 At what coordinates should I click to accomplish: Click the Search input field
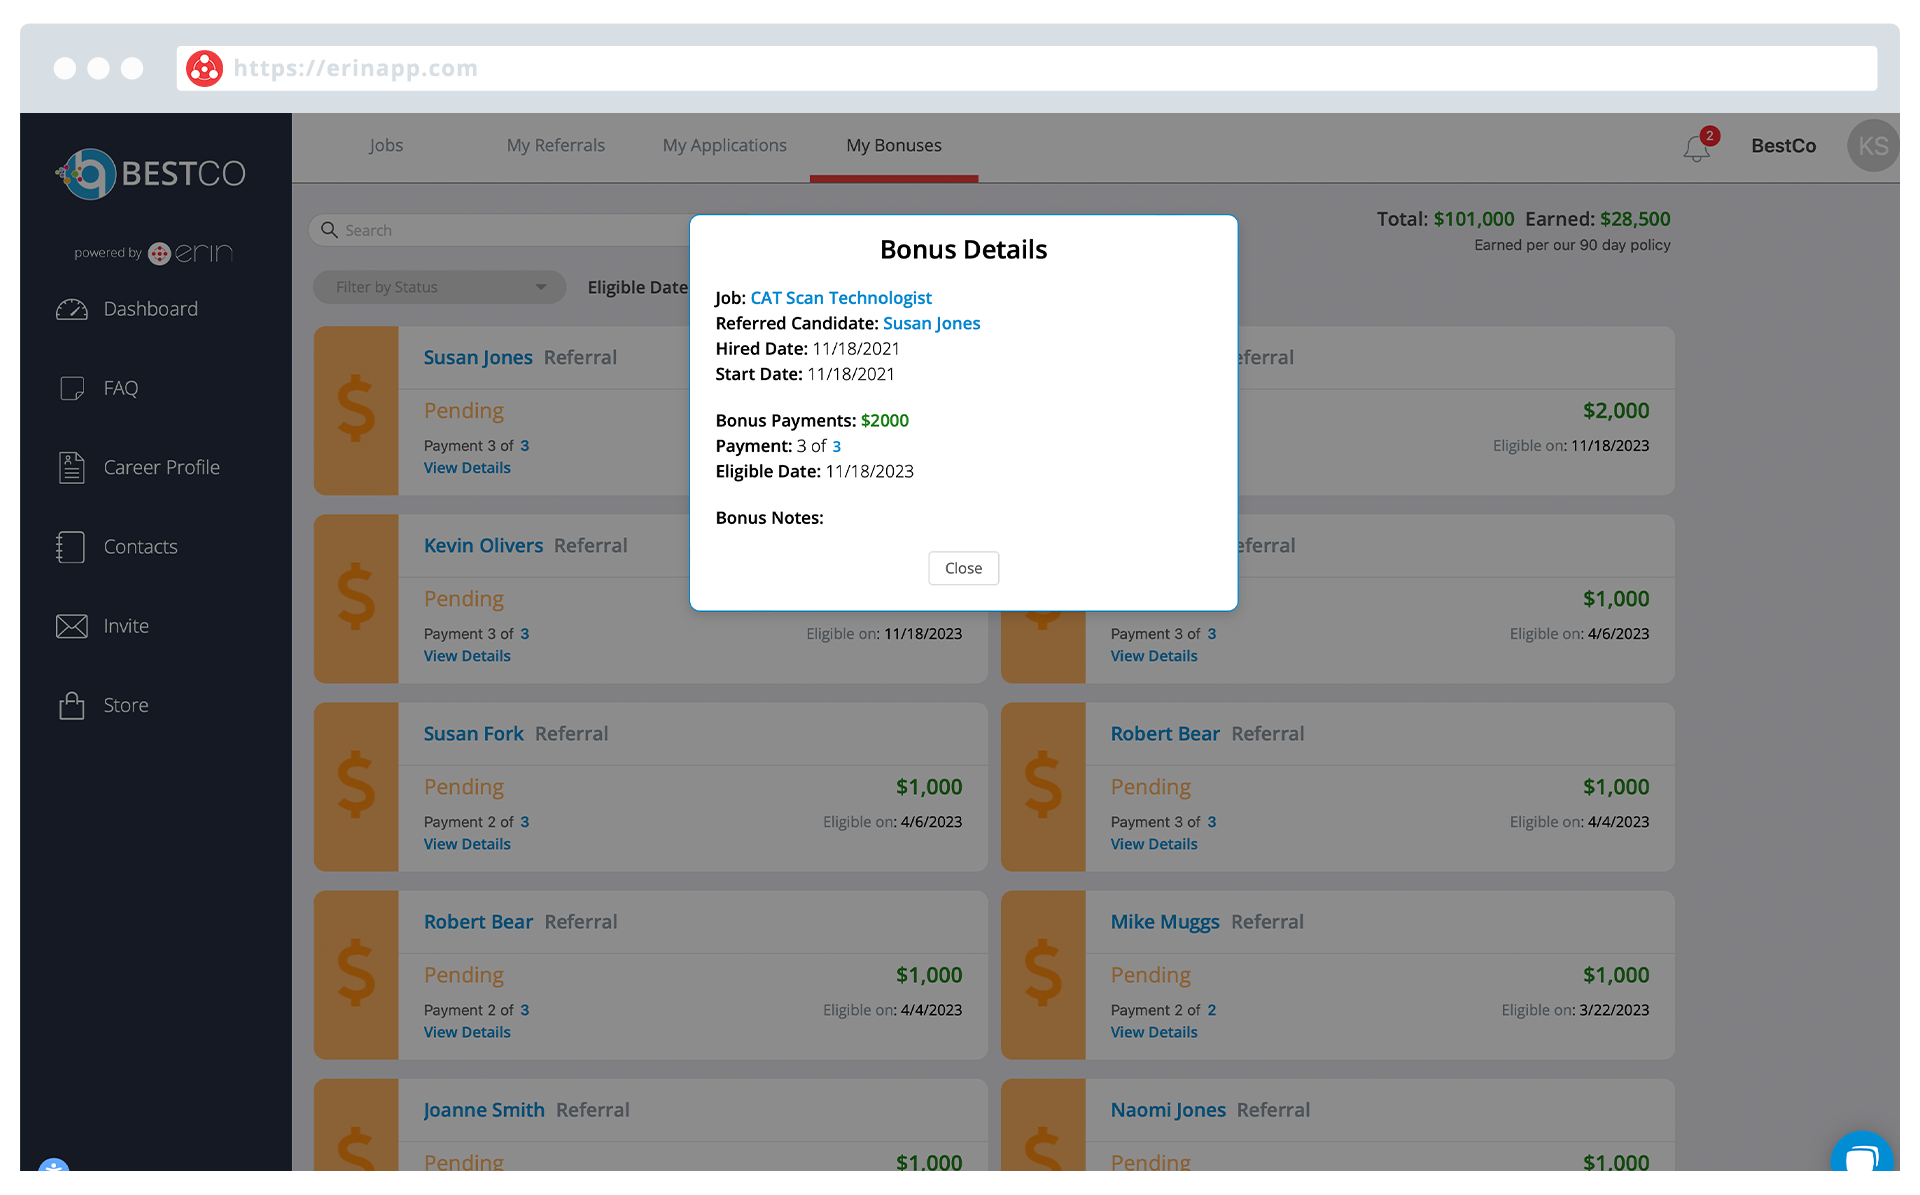500,230
